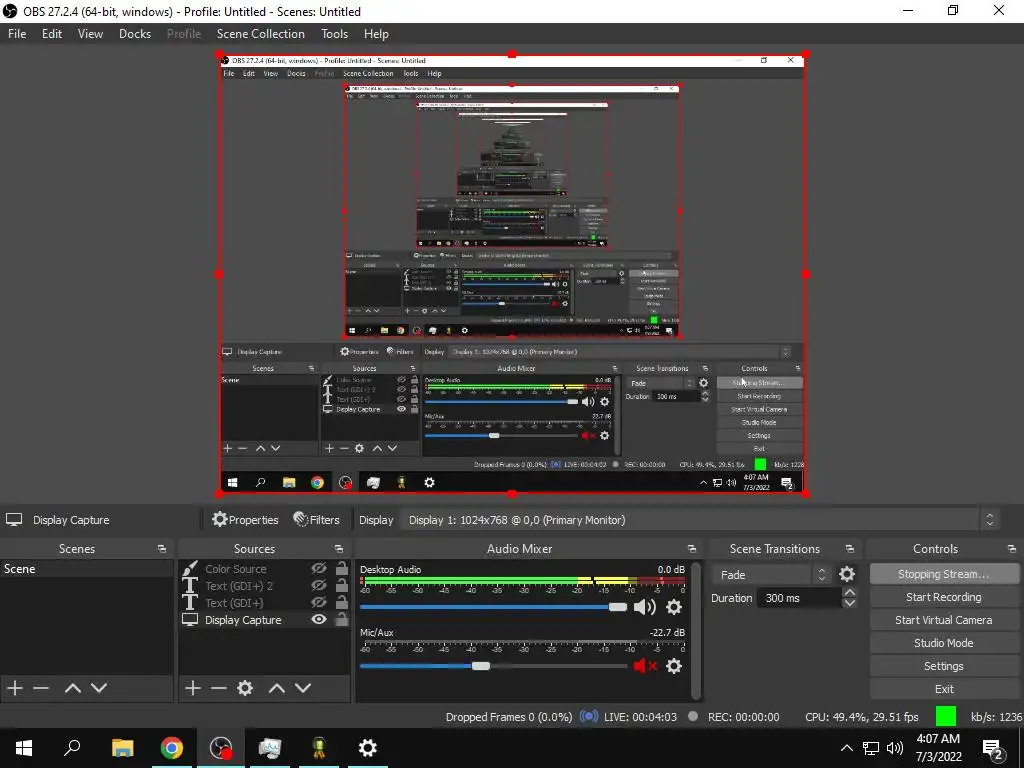Move source down in Sources list
Screen dimensions: 1024x768
point(302,688)
